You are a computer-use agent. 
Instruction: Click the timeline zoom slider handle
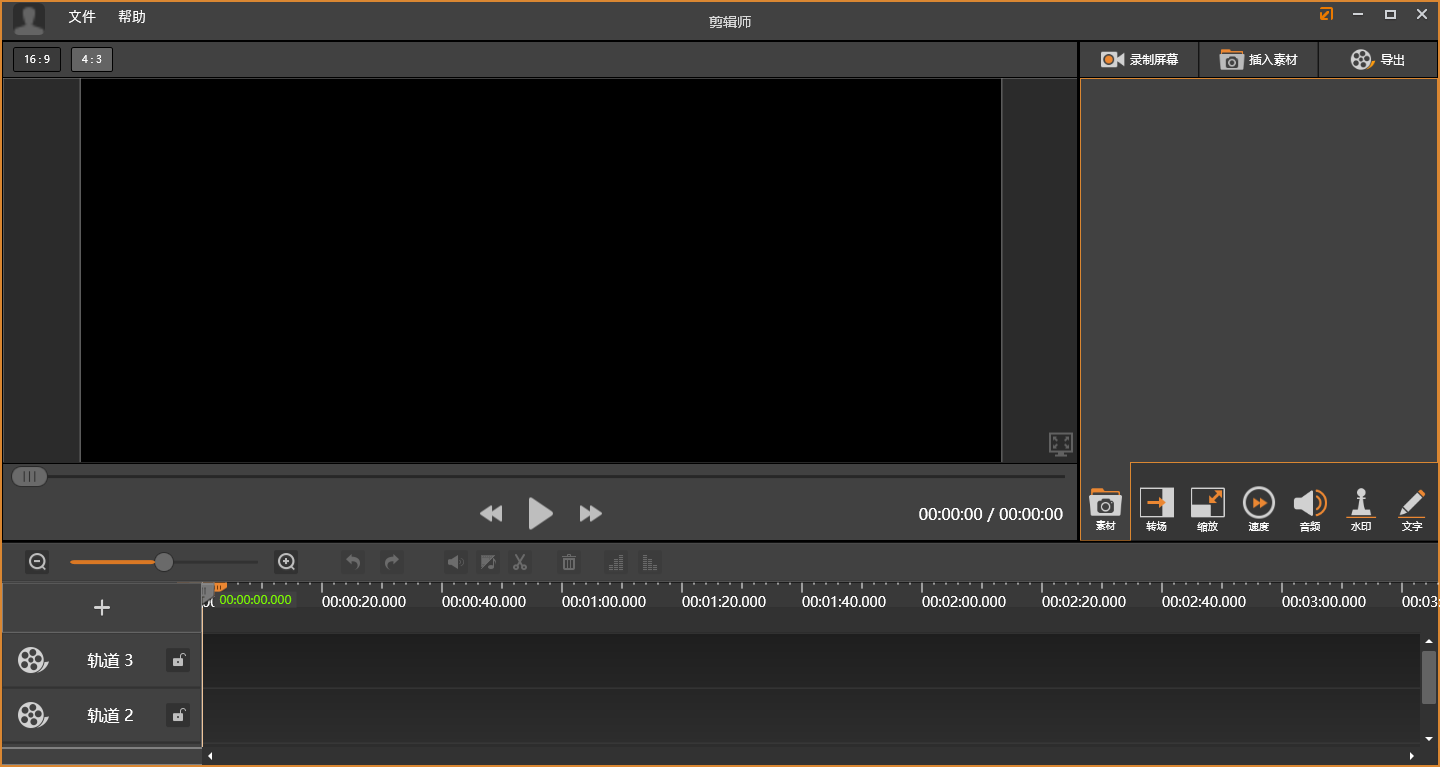pos(164,562)
